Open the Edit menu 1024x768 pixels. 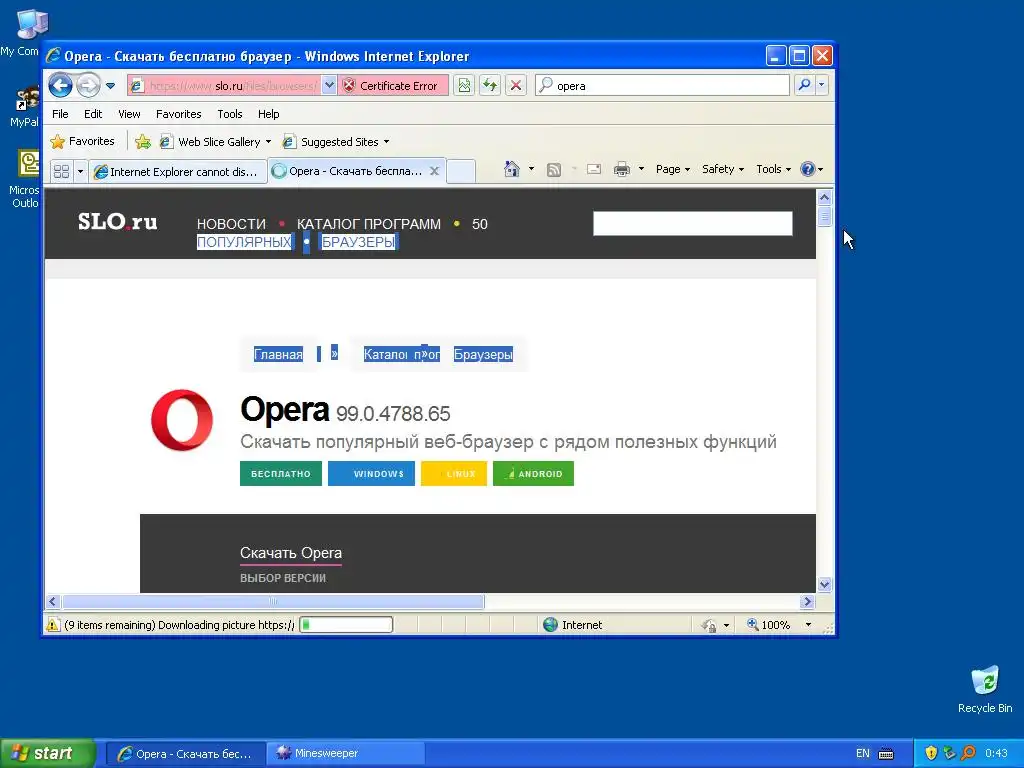coord(93,114)
